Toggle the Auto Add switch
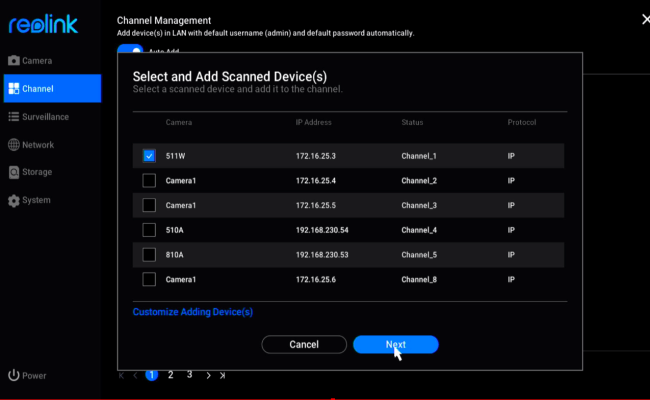The image size is (650, 400). (130, 49)
